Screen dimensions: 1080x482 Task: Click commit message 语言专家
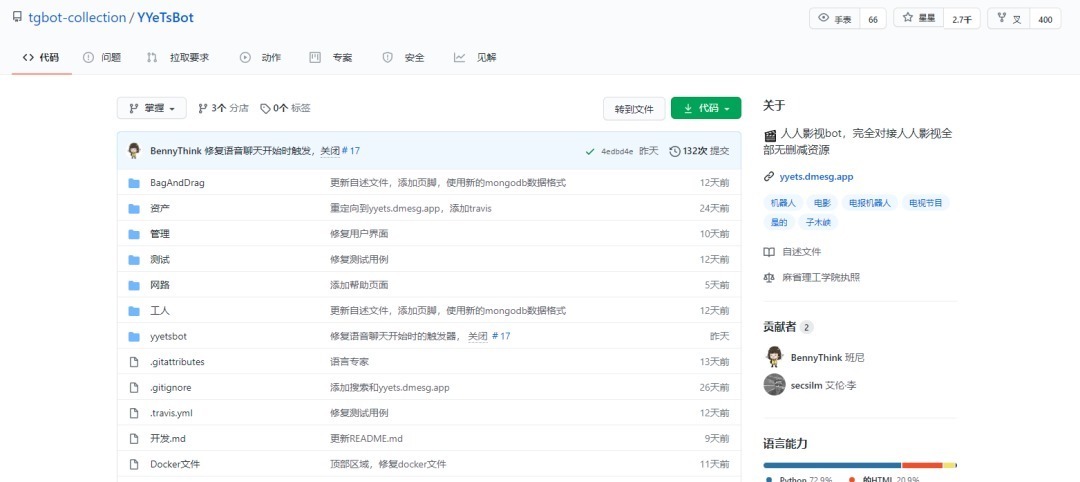click(x=349, y=362)
